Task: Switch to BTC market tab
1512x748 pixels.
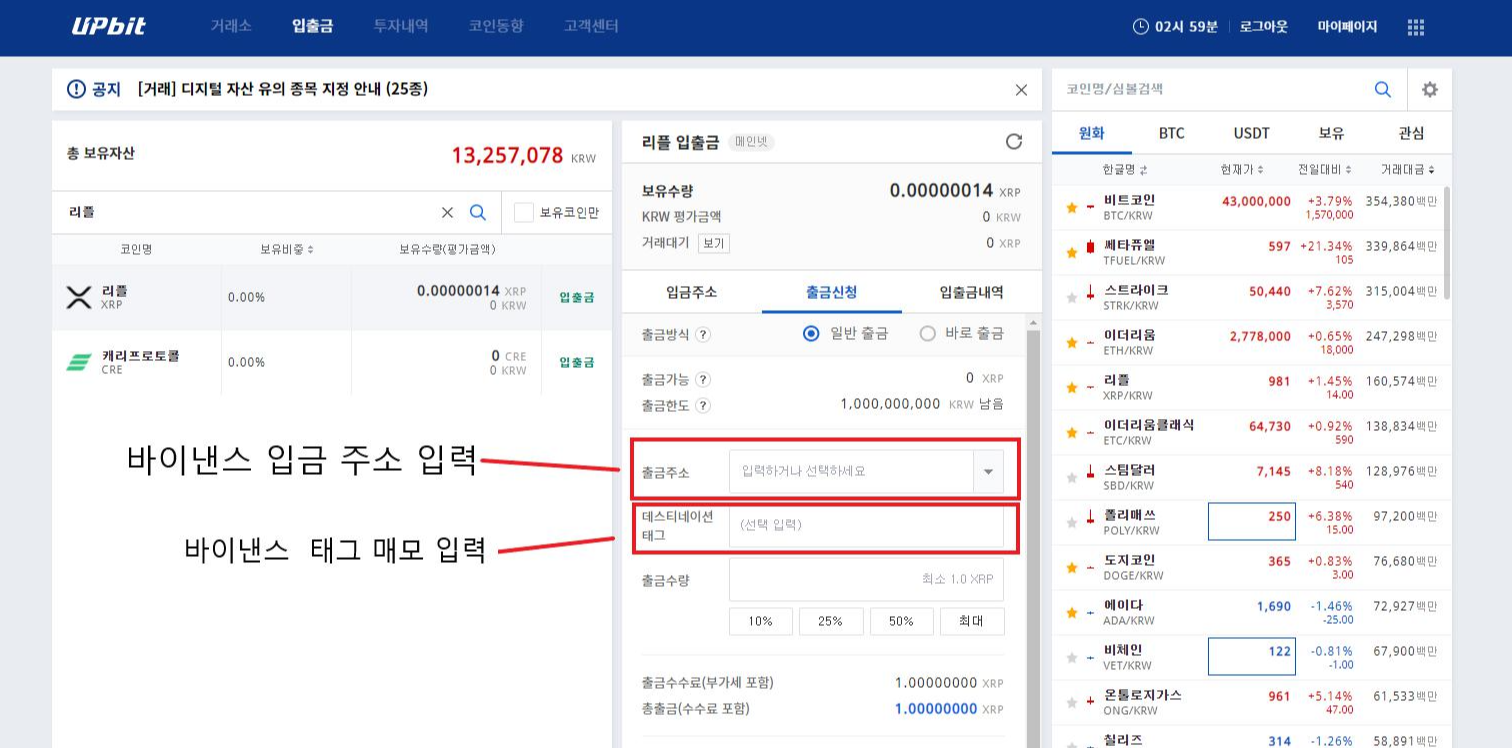Action: pos(1171,133)
